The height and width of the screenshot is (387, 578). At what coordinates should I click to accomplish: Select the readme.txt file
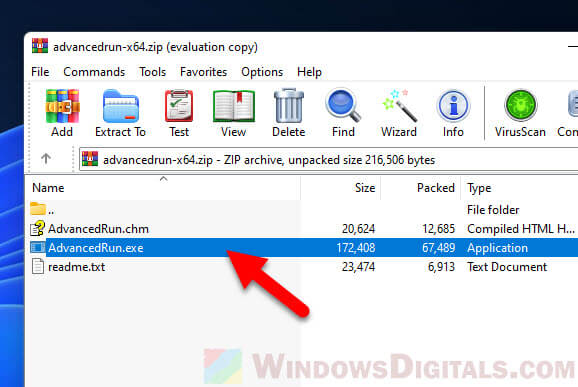click(x=76, y=267)
